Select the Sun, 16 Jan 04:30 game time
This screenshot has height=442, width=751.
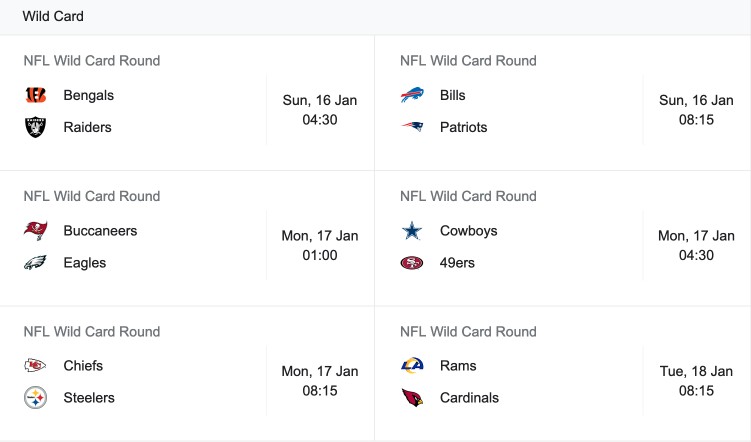[x=320, y=110]
